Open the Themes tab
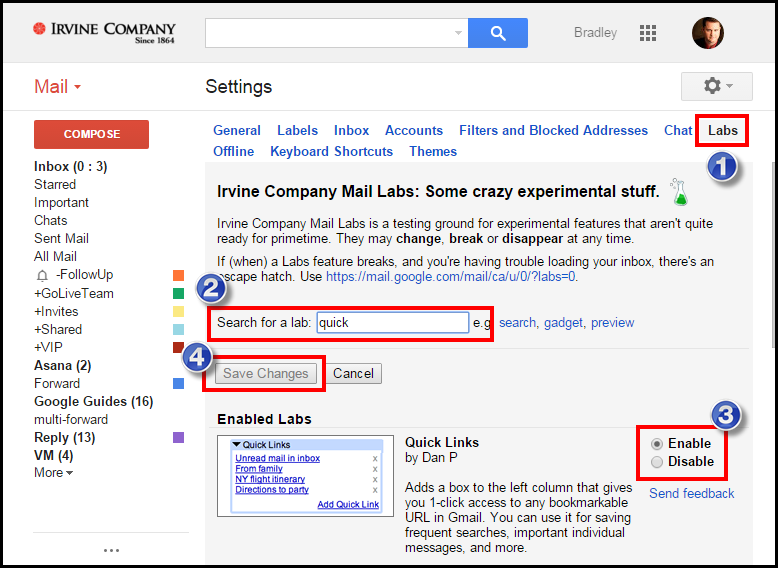The image size is (778, 568). pyautogui.click(x=433, y=151)
